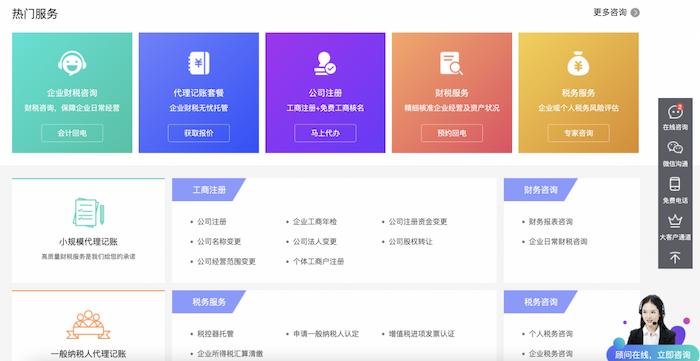Click the arrow icon next to 更多咨询

(635, 12)
